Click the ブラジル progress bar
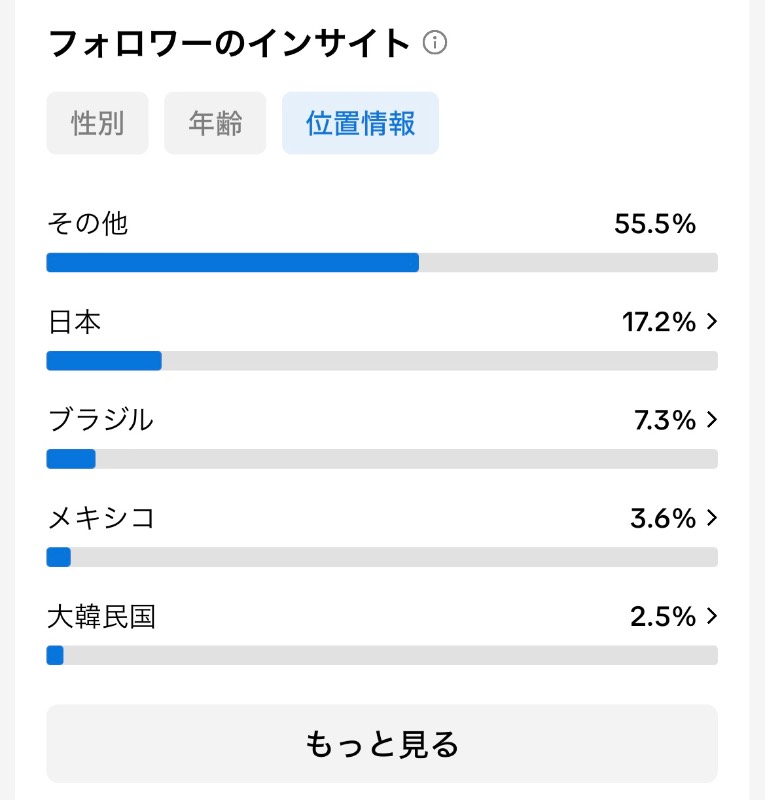 point(382,459)
